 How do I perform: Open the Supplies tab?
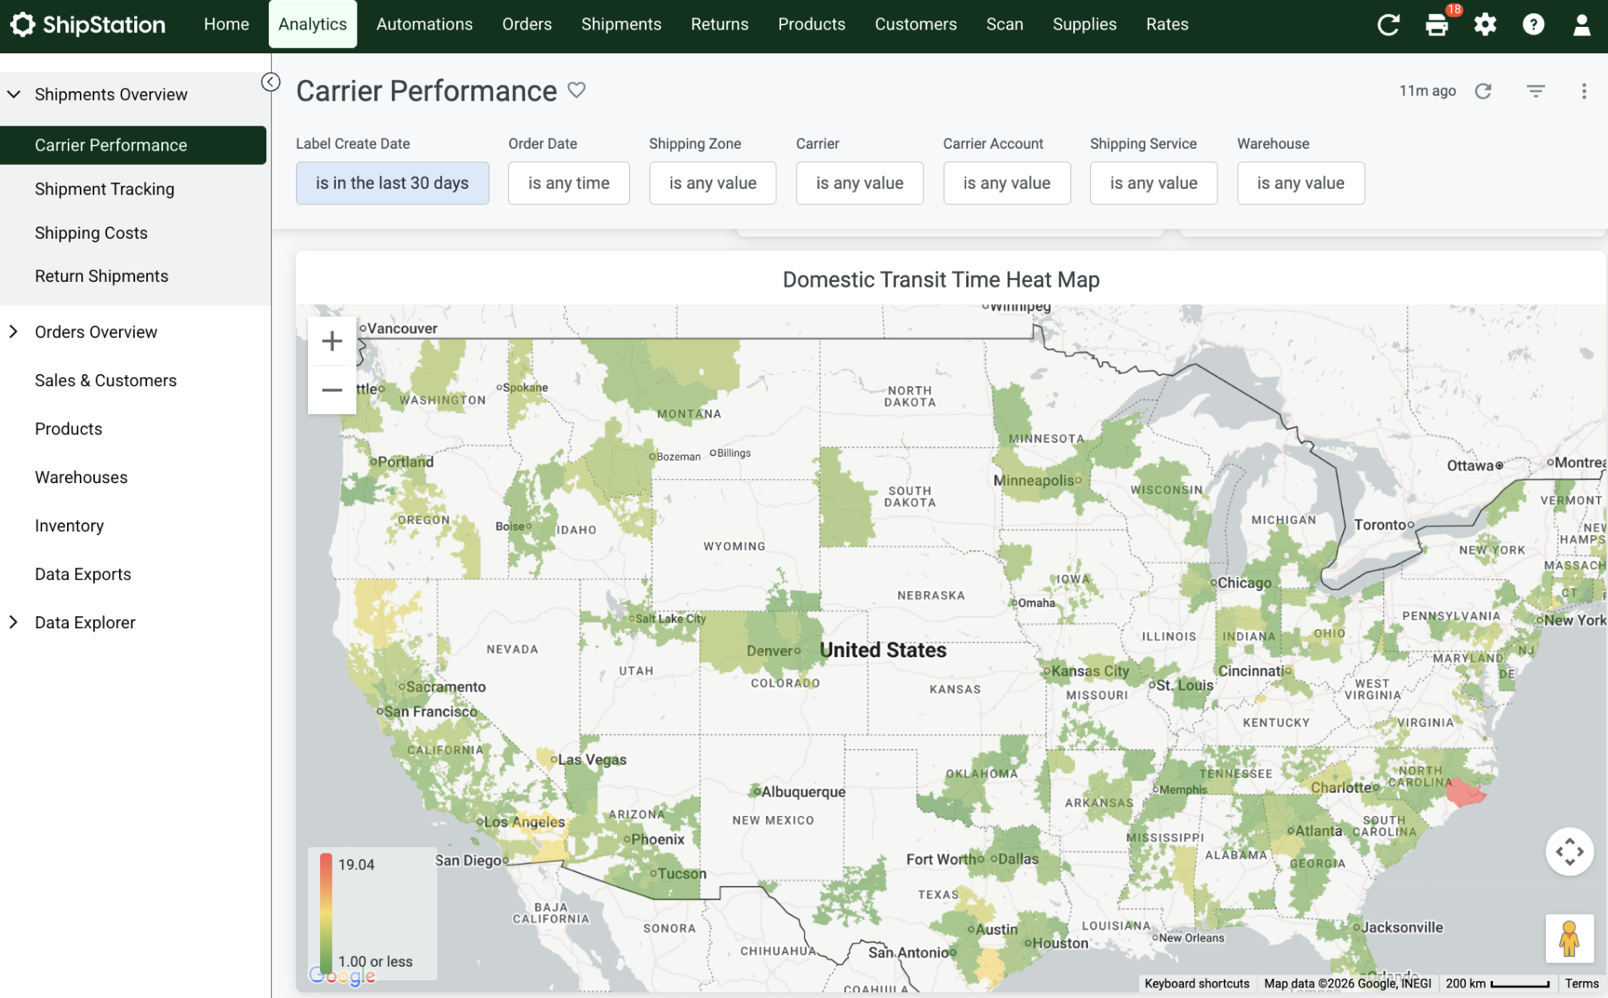click(1085, 24)
